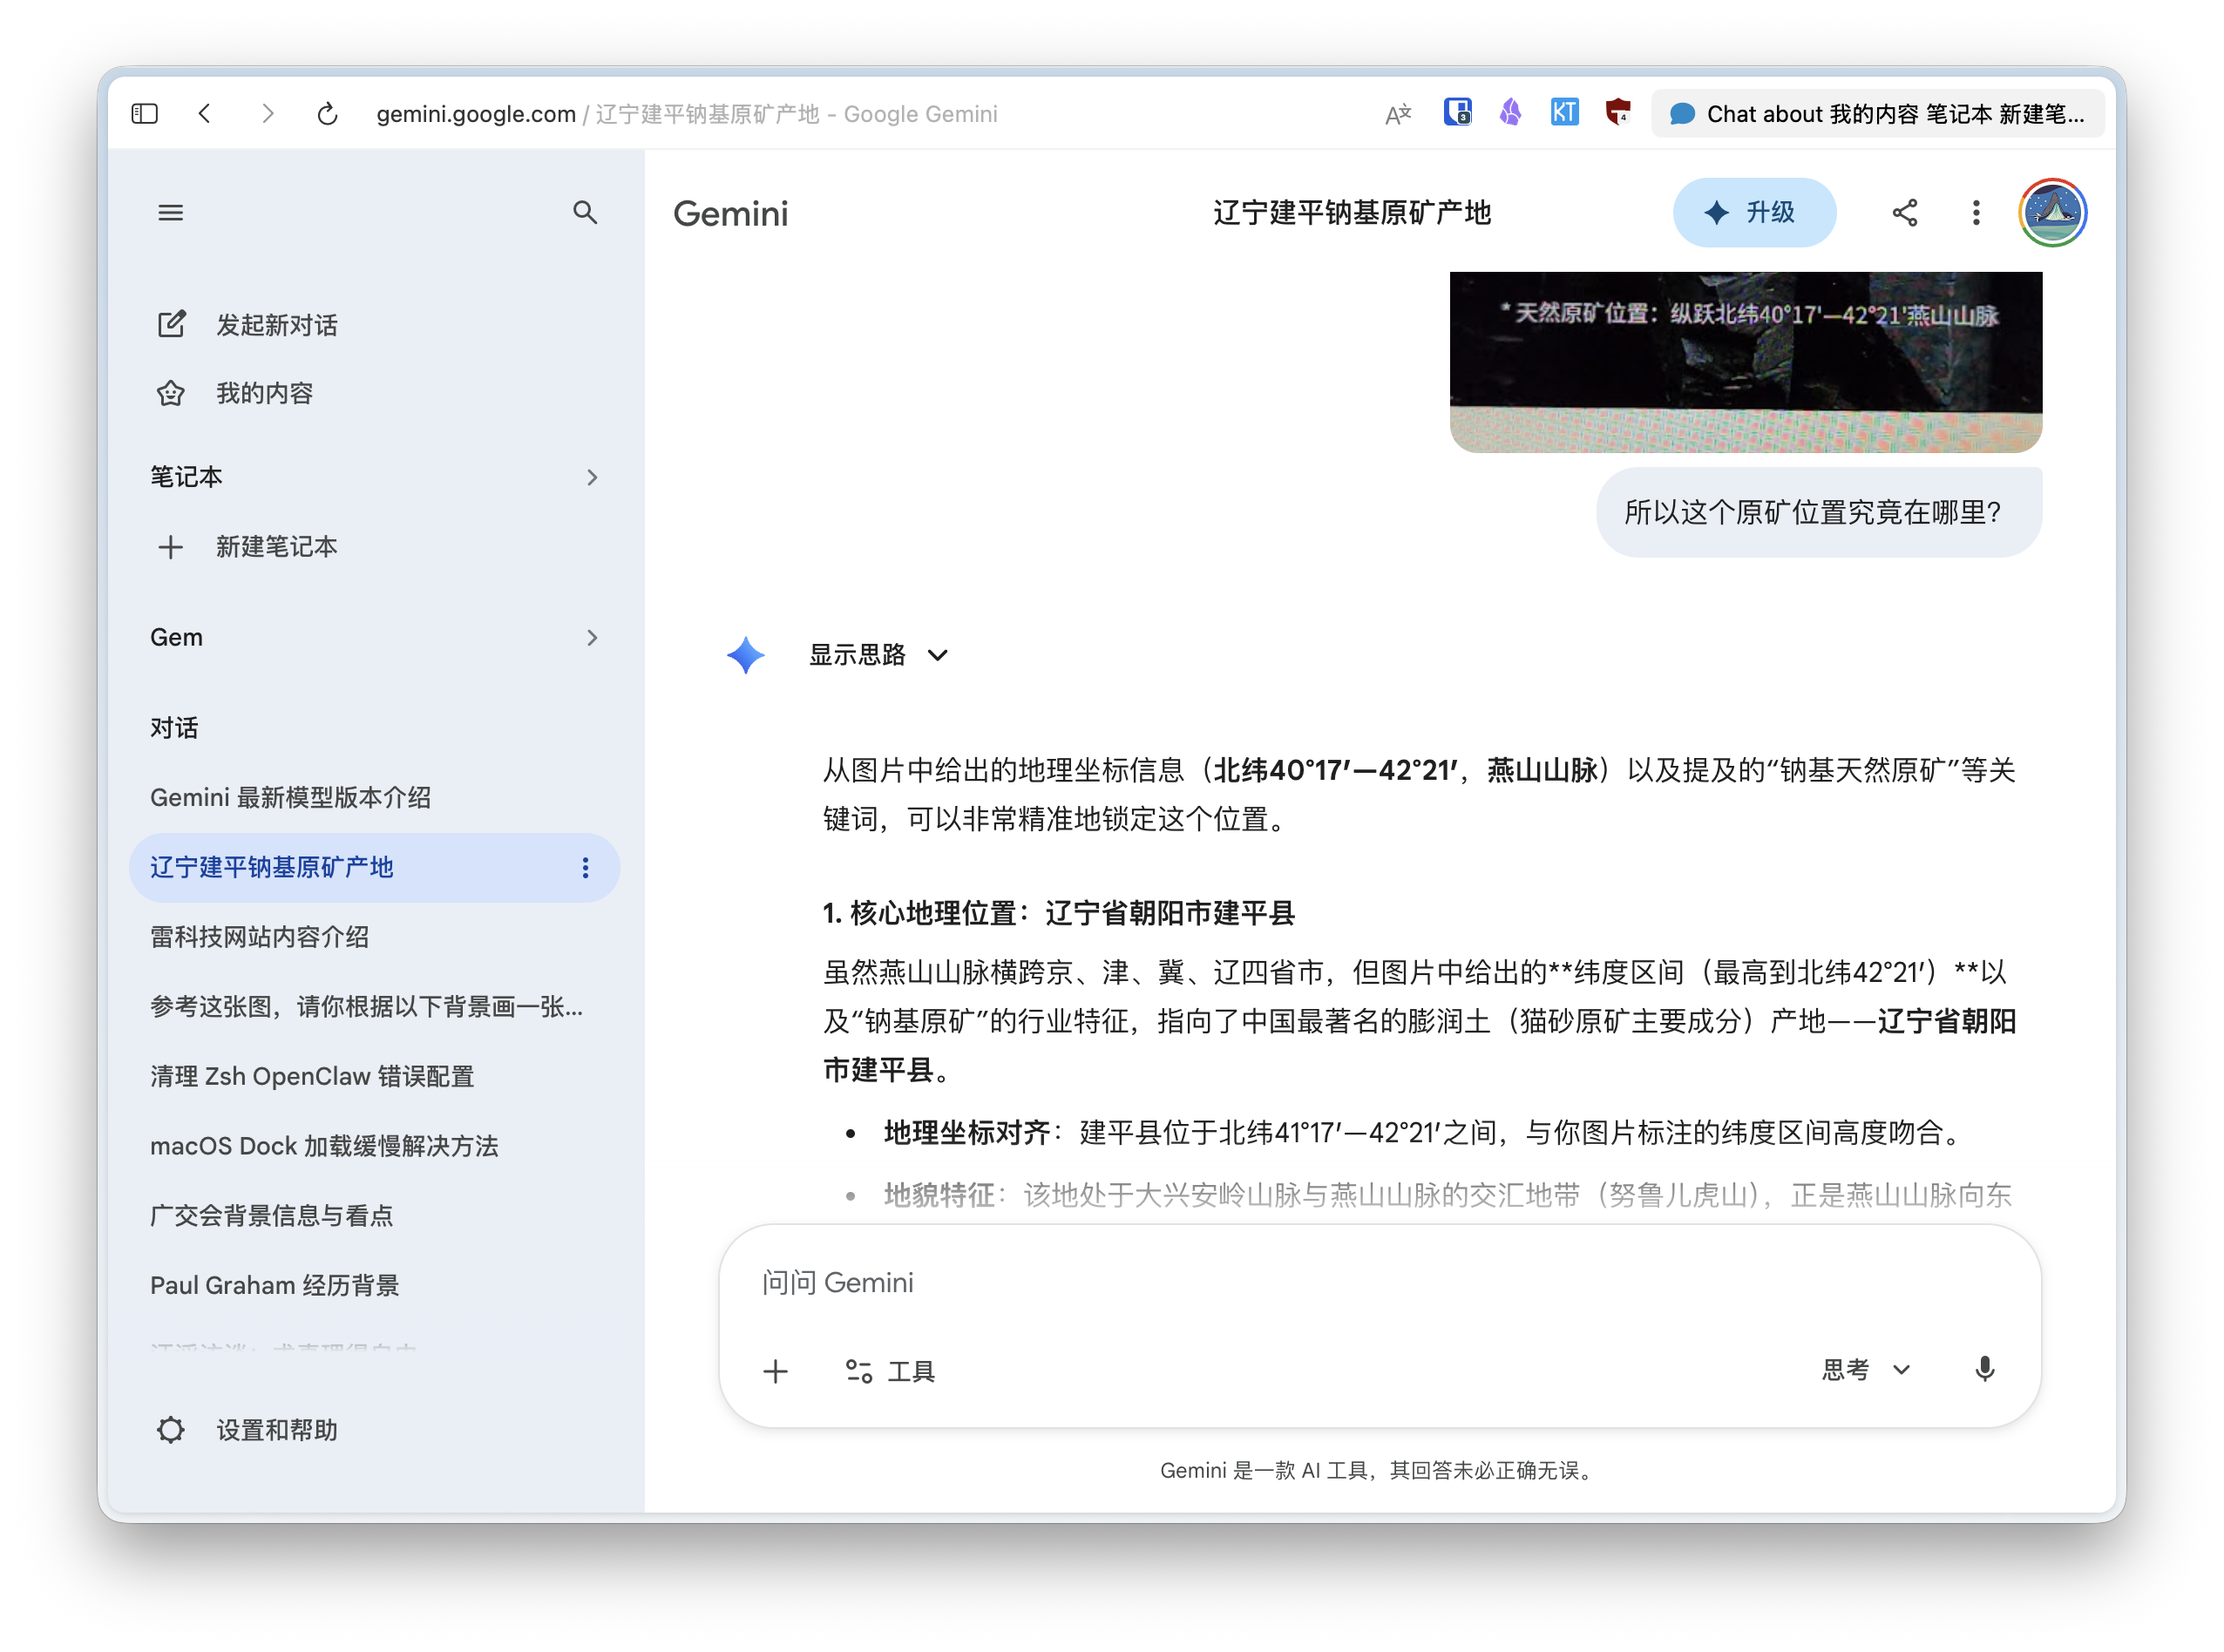Expand the 笔记本 section chevron
The height and width of the screenshot is (1652, 2224).
tap(592, 477)
